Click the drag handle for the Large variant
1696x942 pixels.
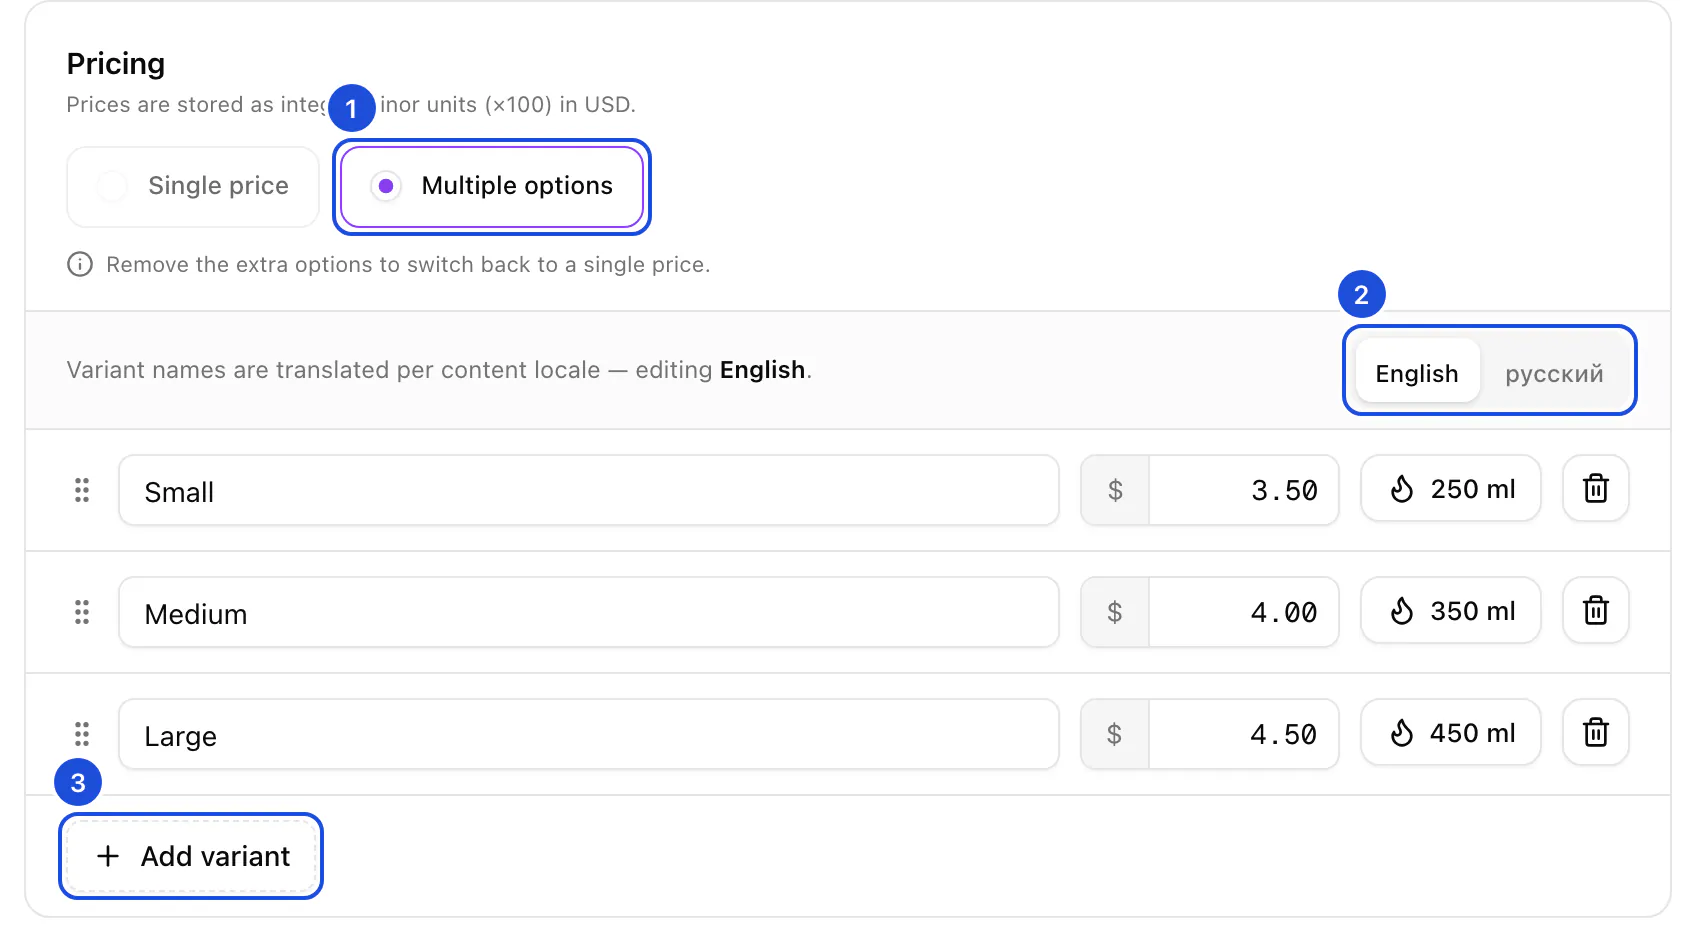pyautogui.click(x=82, y=734)
